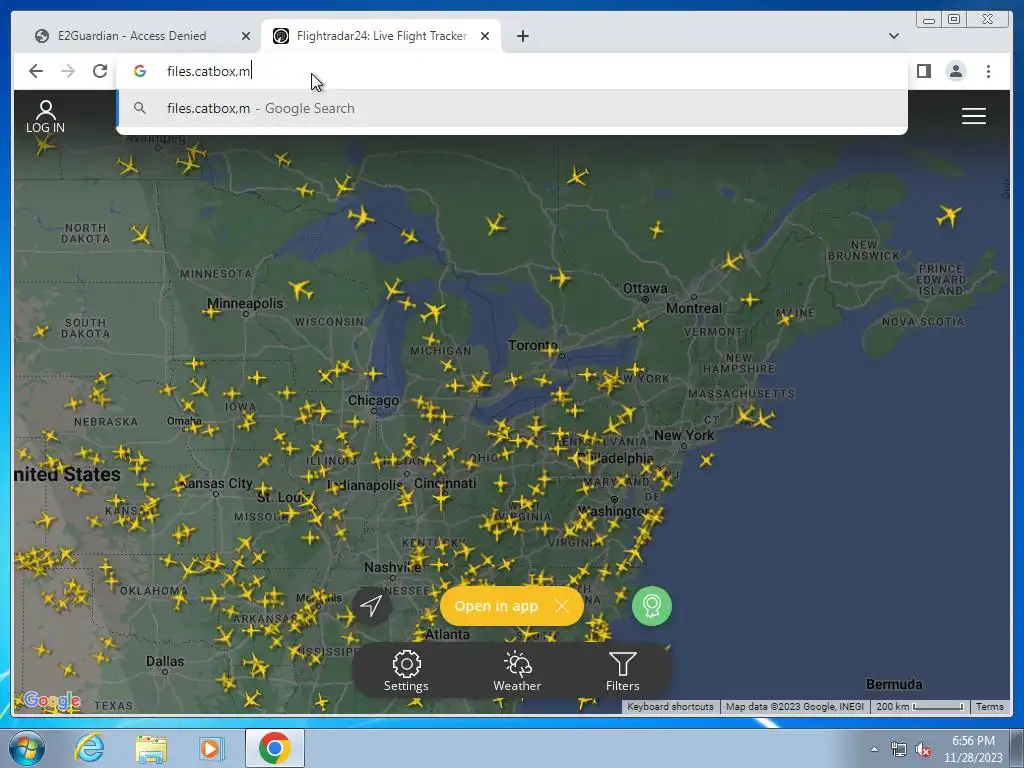Click the muted volume tray icon

pos(923,749)
